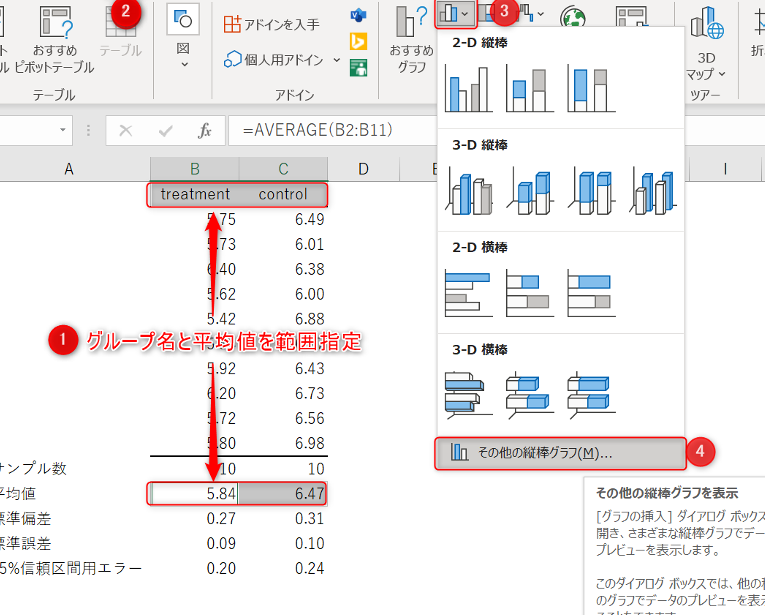
Task: Choose the 2-D clustered bar chart
Action: pyautogui.click(x=469, y=292)
